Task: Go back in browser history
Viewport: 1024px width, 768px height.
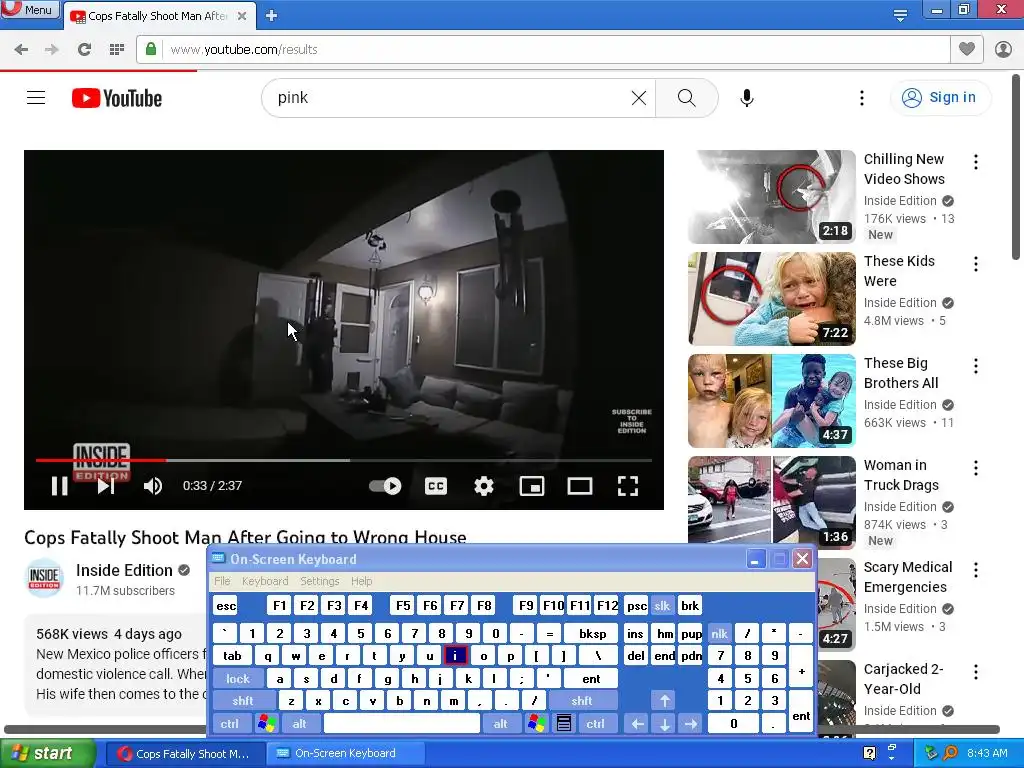Action: pos(21,50)
